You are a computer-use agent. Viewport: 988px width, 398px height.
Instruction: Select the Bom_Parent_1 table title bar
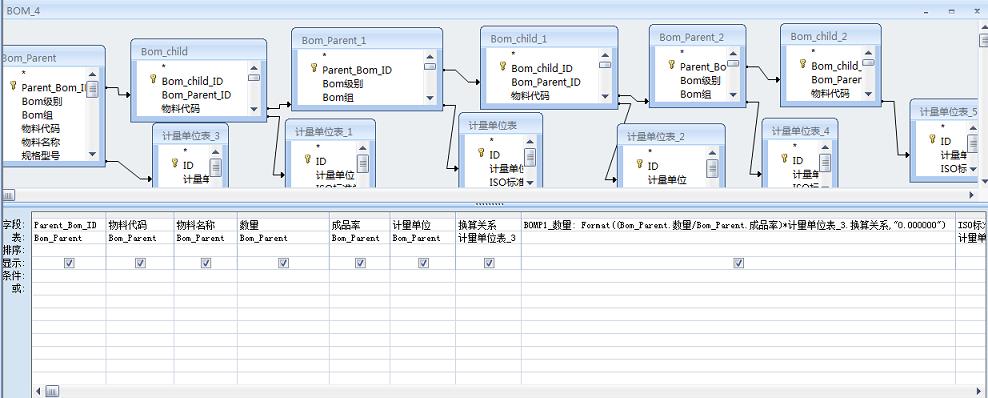pyautogui.click(x=367, y=40)
